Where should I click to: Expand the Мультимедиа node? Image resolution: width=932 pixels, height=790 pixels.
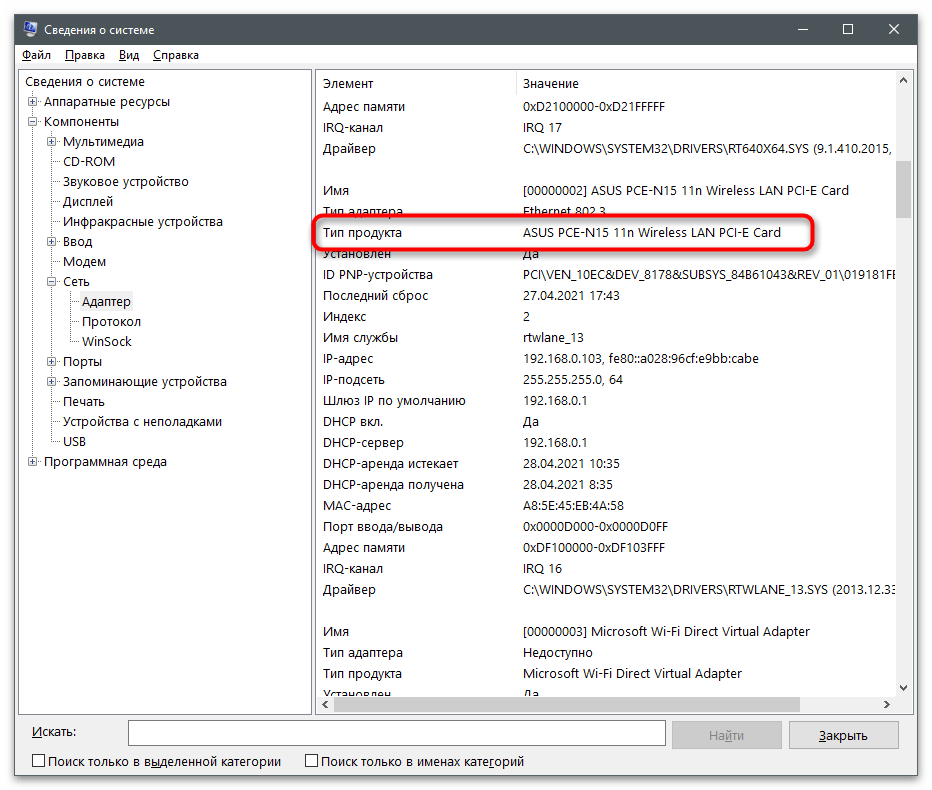pos(52,142)
